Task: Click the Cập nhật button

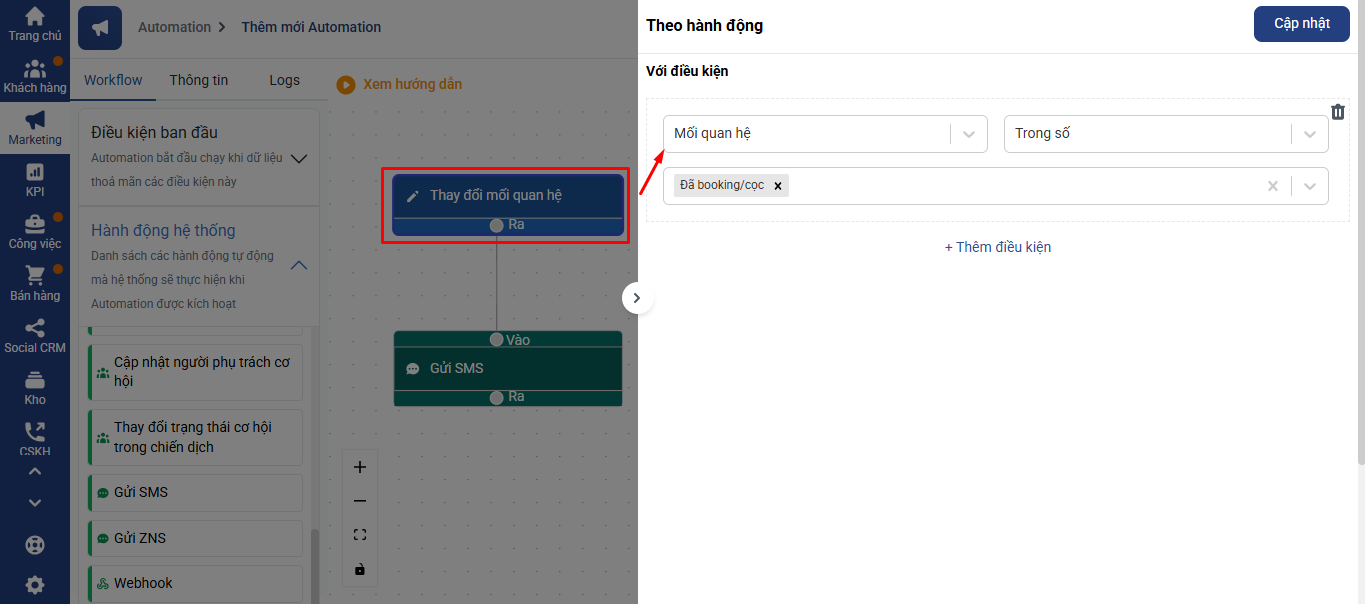Action: tap(1301, 24)
